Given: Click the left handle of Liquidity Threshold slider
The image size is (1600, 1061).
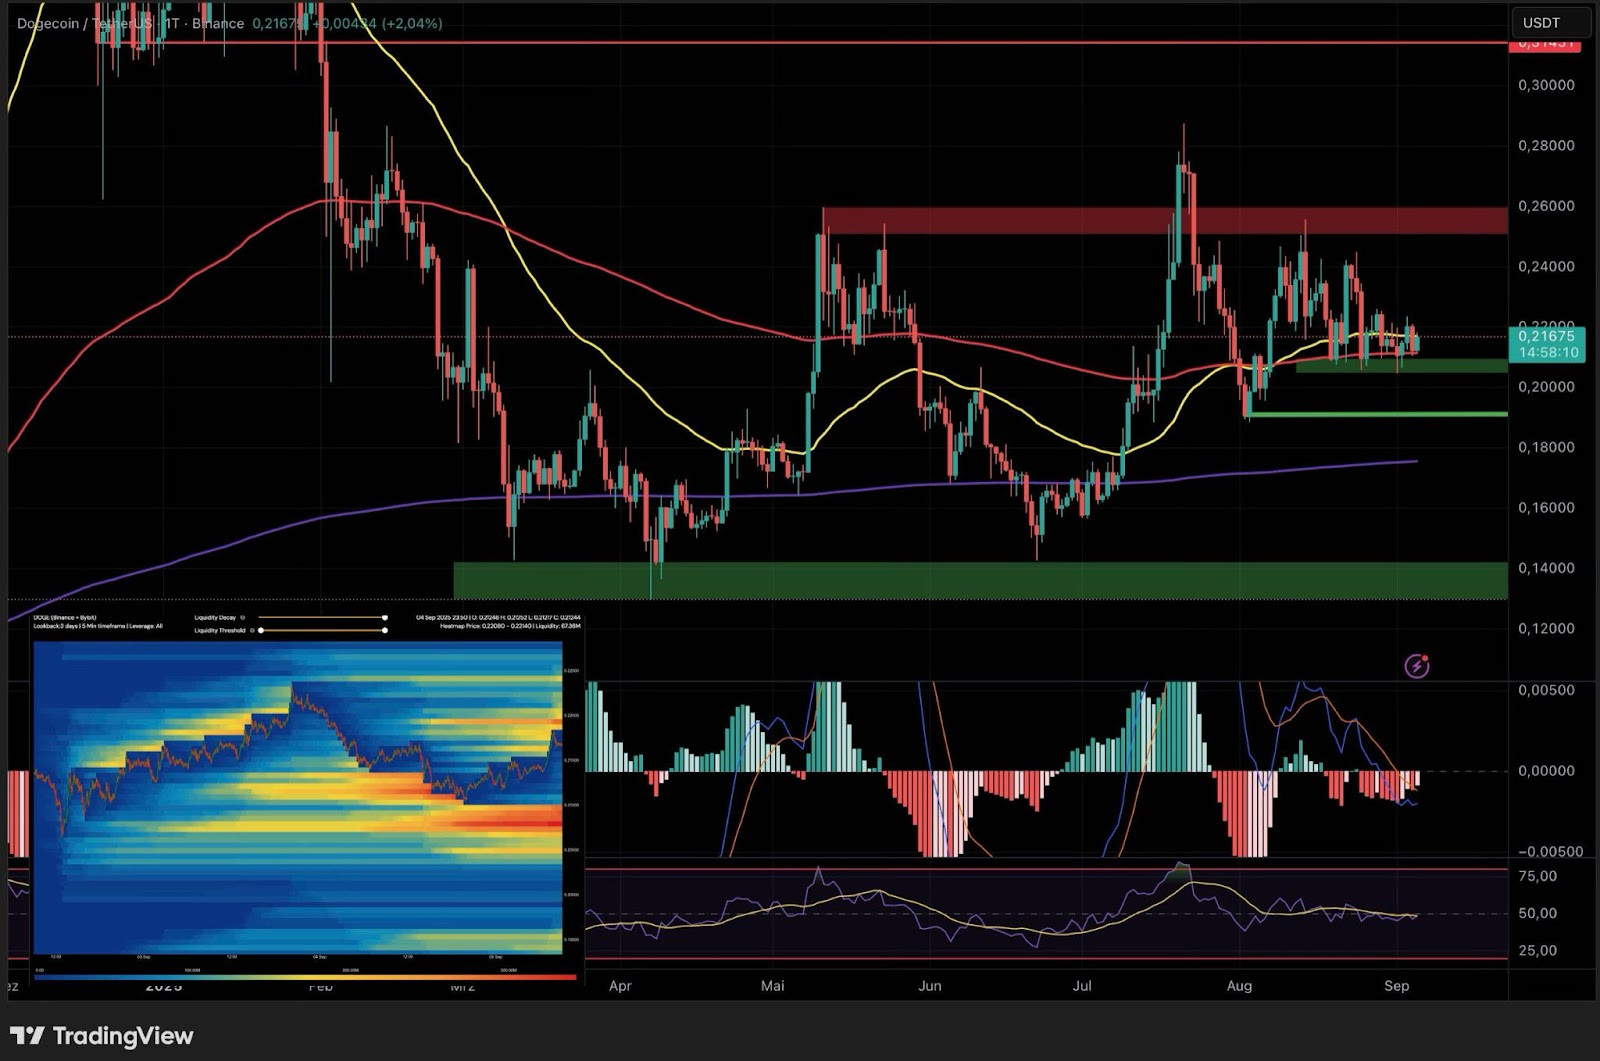Looking at the screenshot, I should click(261, 630).
